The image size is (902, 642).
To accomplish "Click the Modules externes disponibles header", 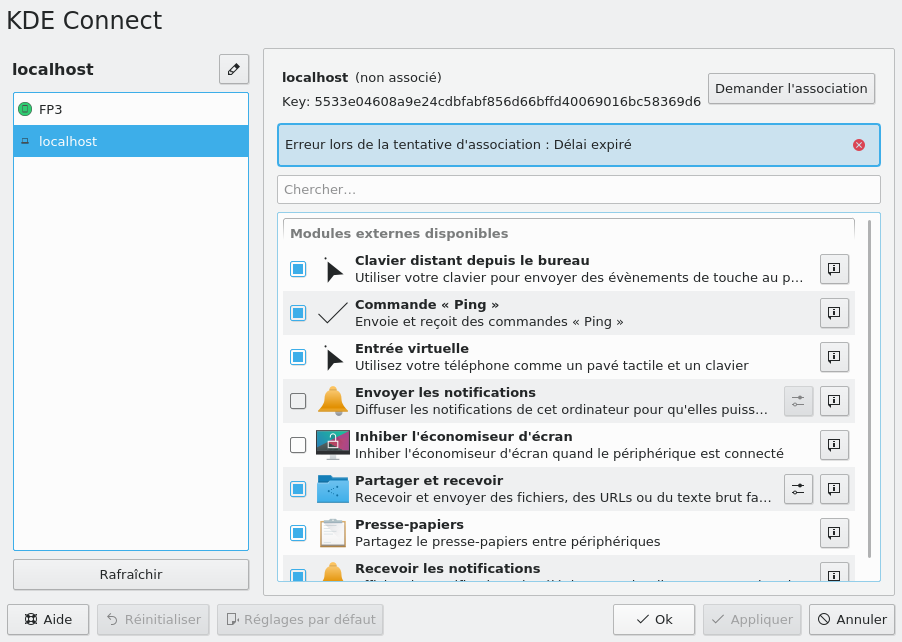I will pyautogui.click(x=399, y=234).
